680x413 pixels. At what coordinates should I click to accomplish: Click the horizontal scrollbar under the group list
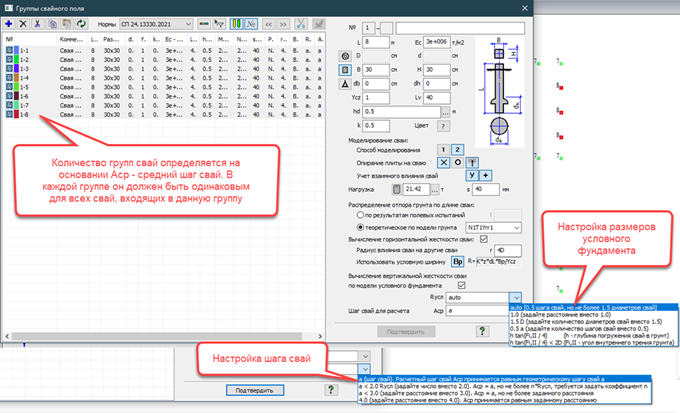[156, 336]
